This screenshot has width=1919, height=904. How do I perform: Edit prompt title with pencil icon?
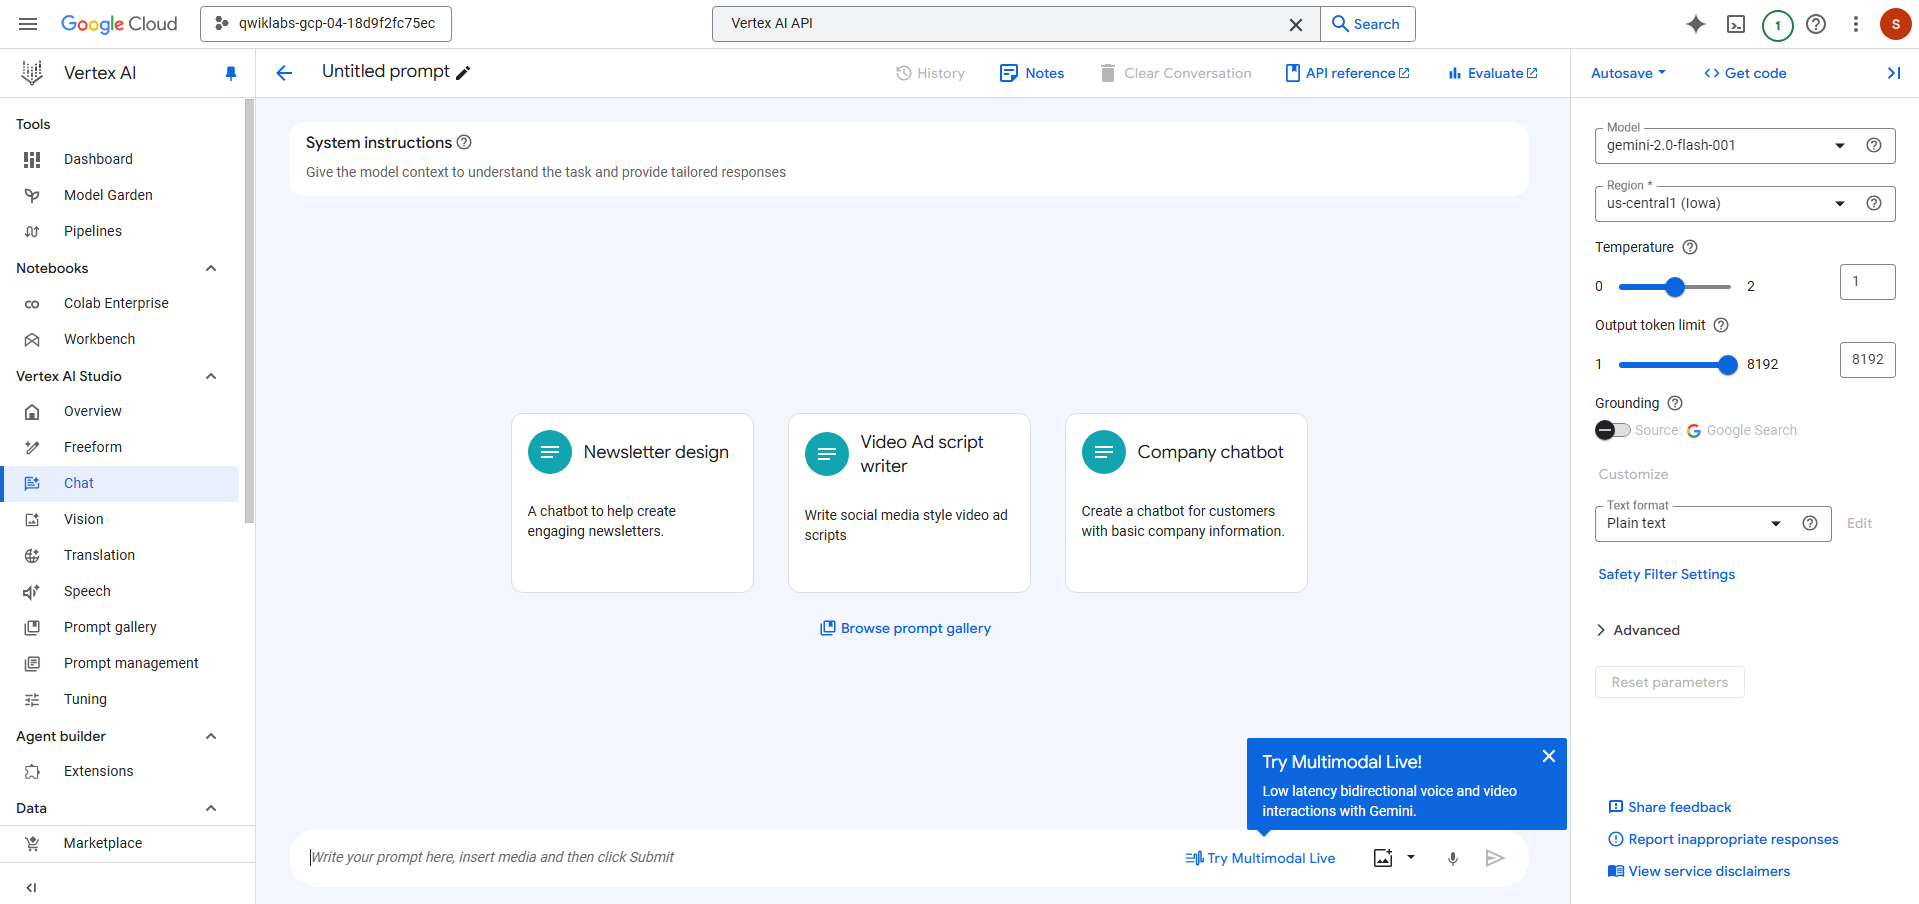click(463, 73)
